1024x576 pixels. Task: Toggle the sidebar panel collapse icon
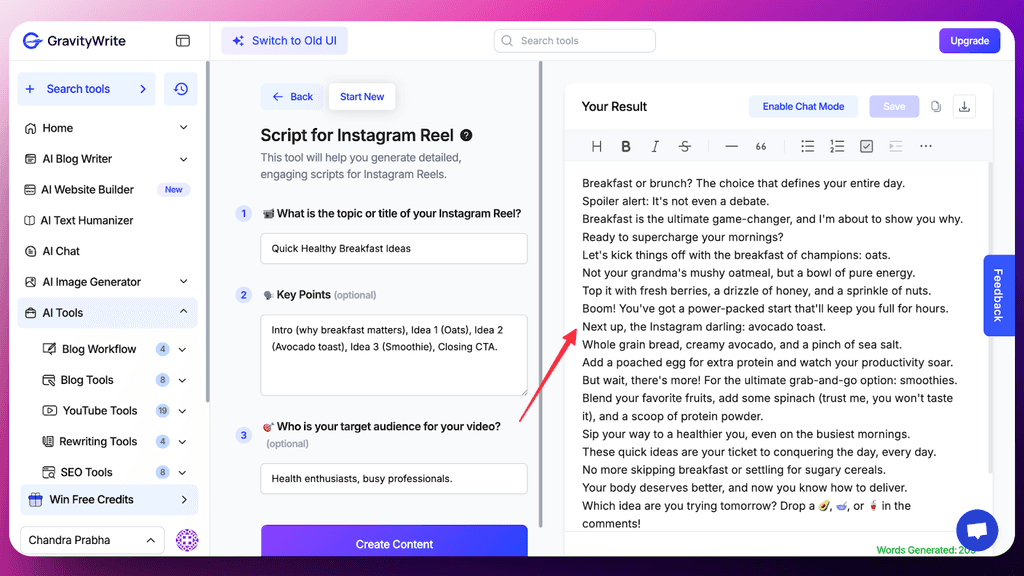click(x=183, y=40)
